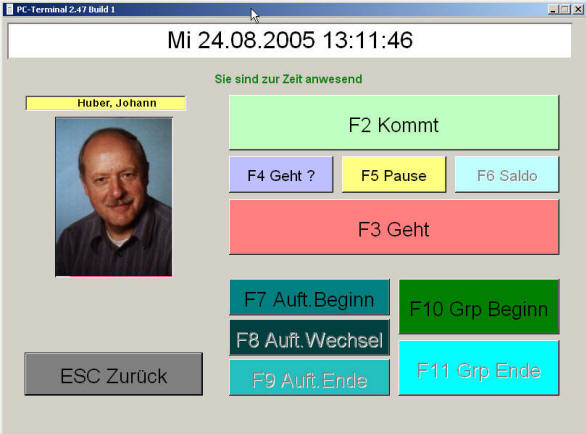
Task: Switch order using F8 Auft.Wechsel
Action: coord(309,338)
